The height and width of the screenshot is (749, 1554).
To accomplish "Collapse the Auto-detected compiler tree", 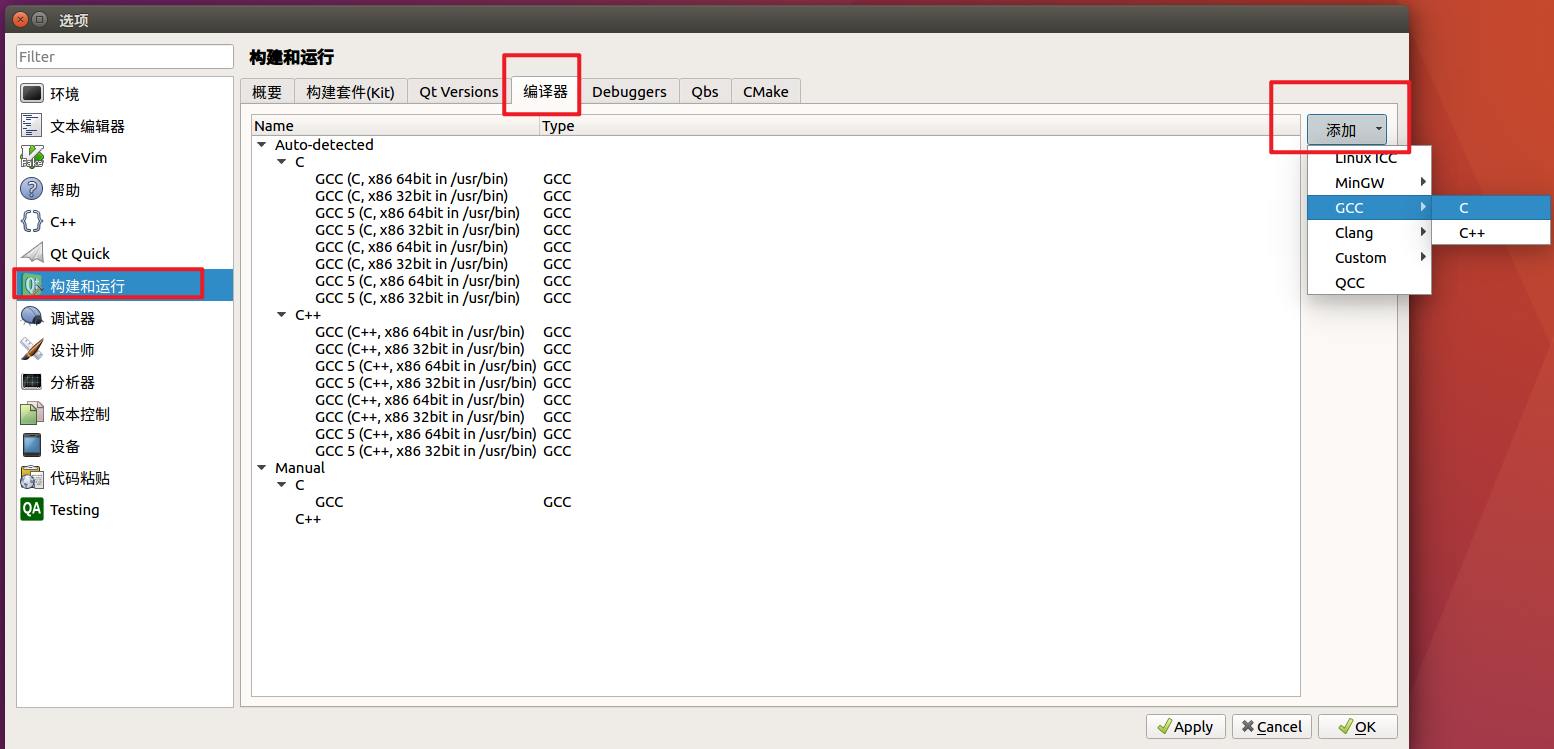I will coord(262,144).
